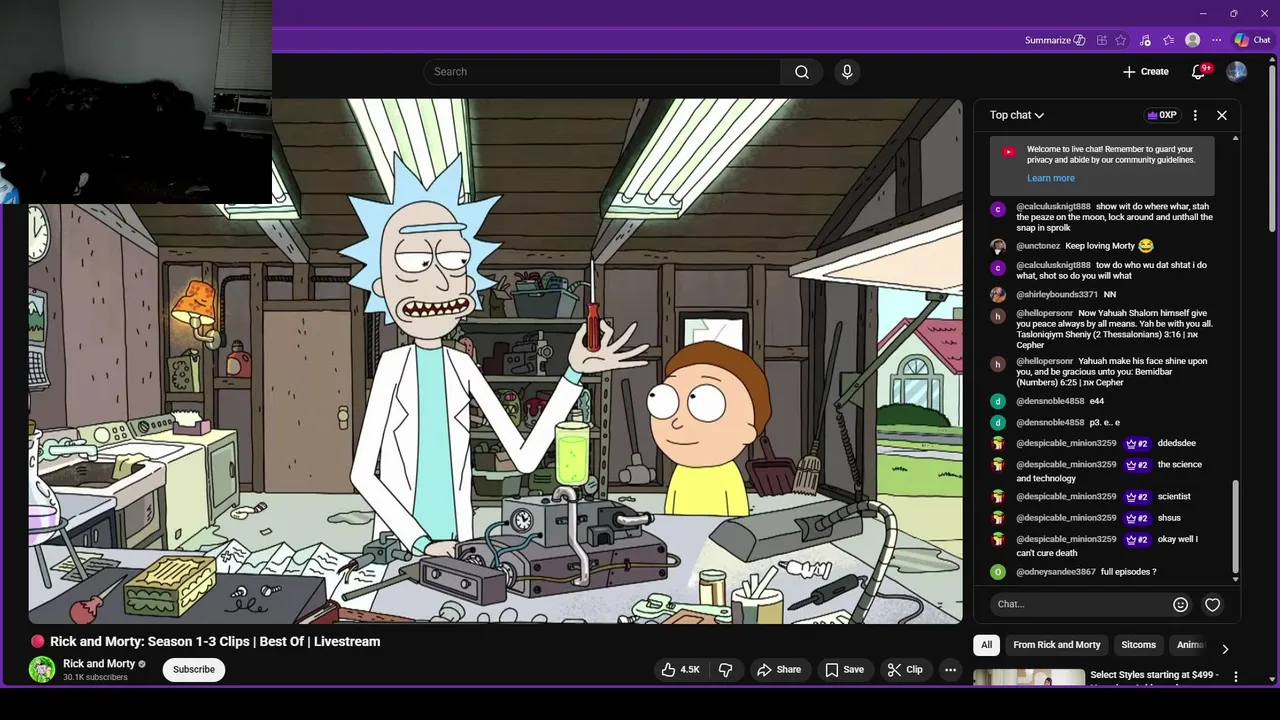Image resolution: width=1280 pixels, height=720 pixels.
Task: Open browser profile avatar
Action: [1193, 40]
